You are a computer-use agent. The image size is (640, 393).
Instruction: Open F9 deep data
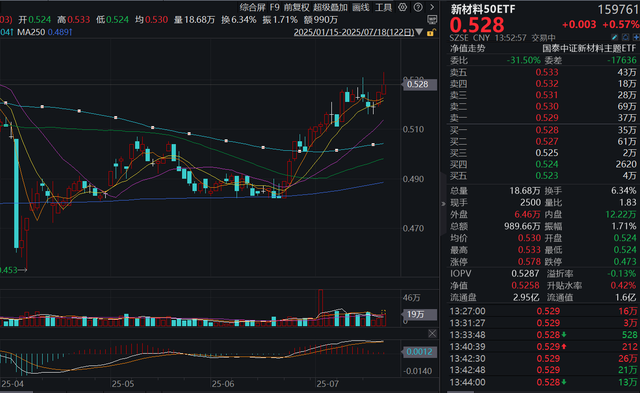click(275, 7)
